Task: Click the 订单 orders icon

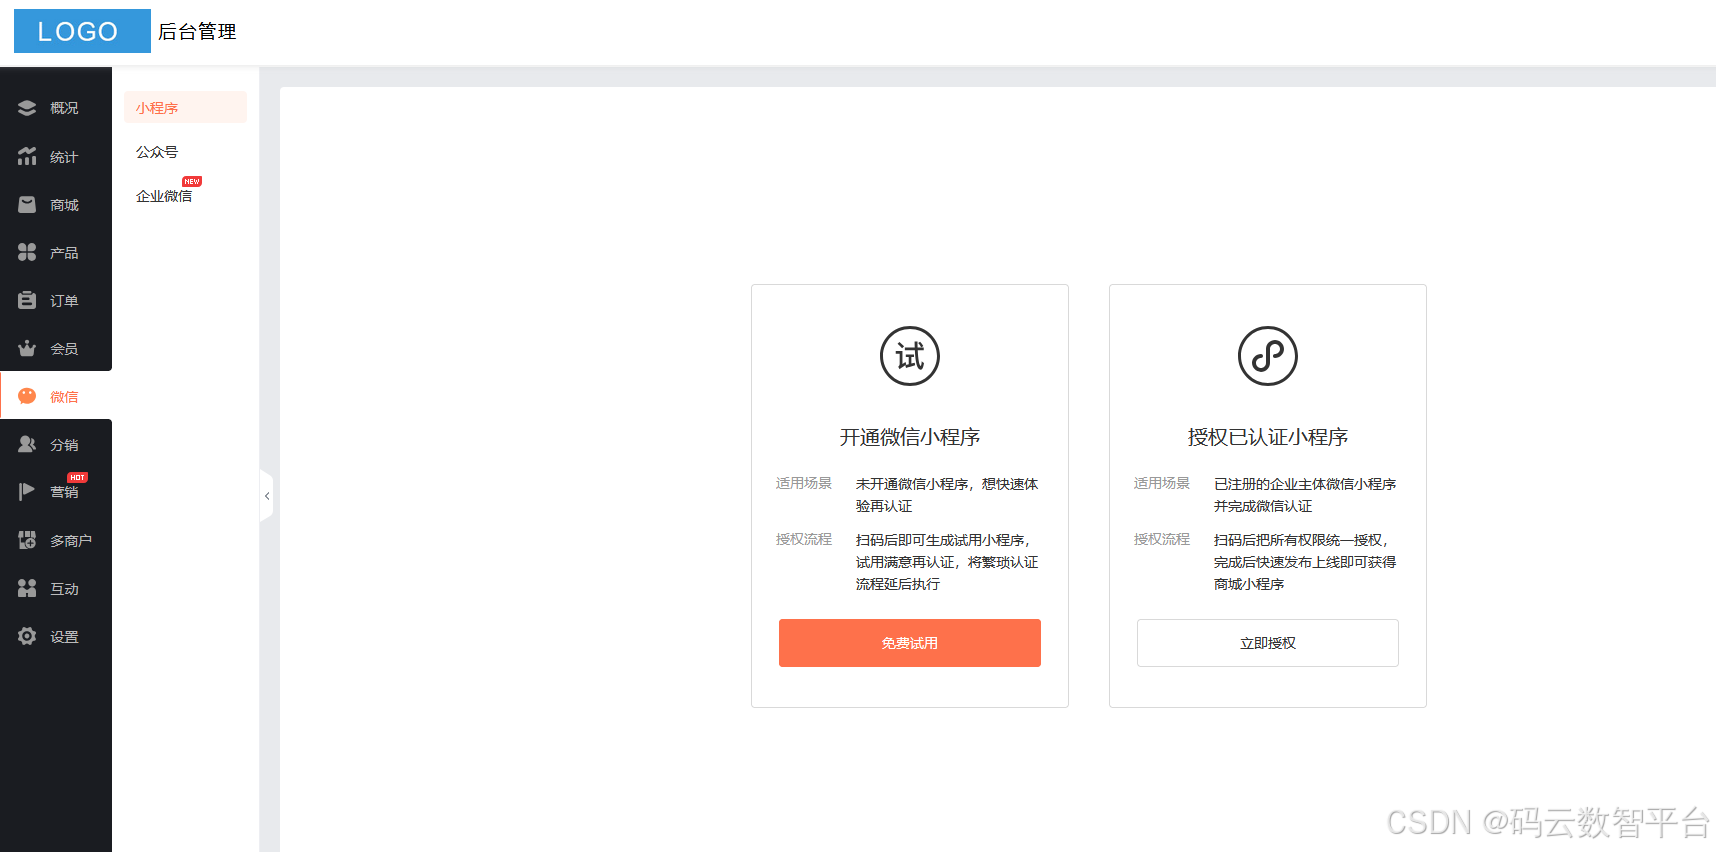Action: pos(27,300)
